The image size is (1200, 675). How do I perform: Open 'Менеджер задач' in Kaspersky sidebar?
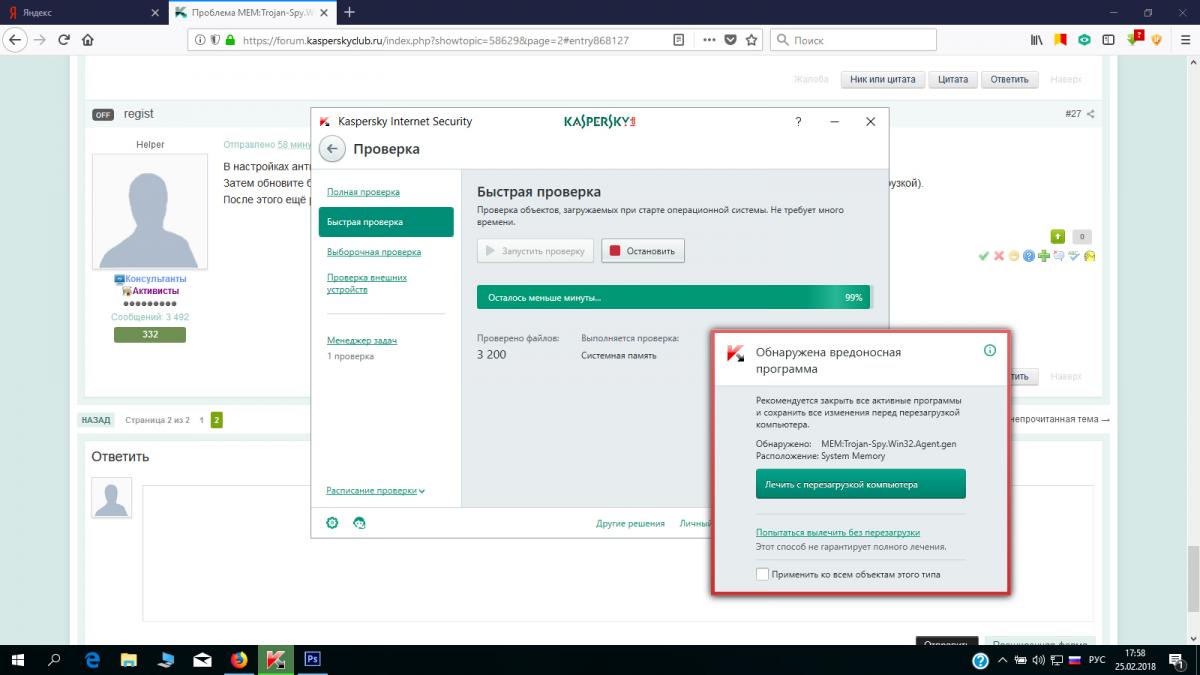362,341
